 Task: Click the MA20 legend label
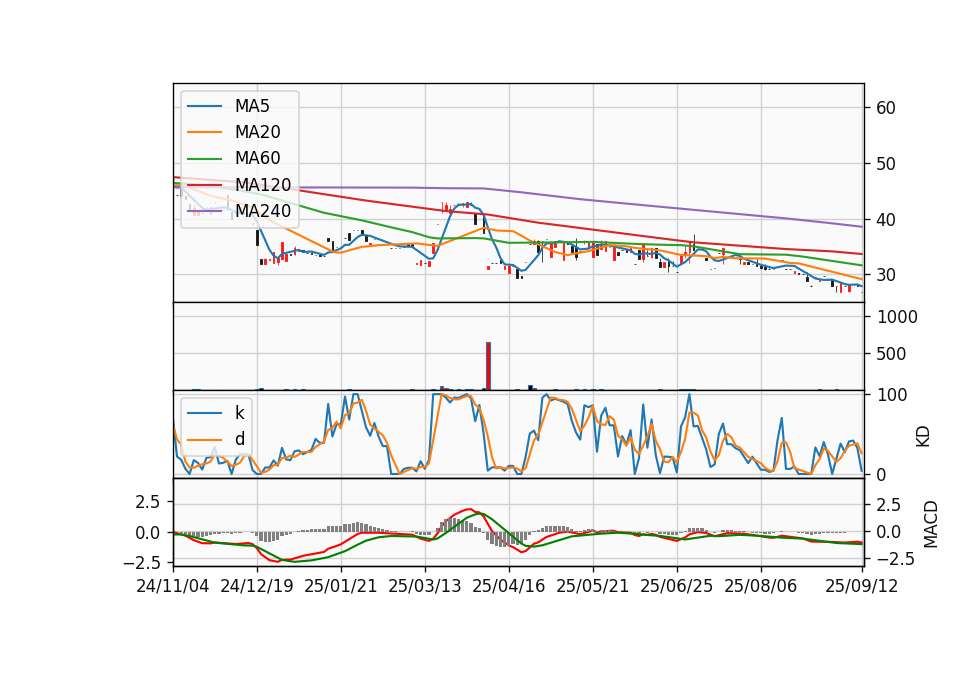[257, 132]
